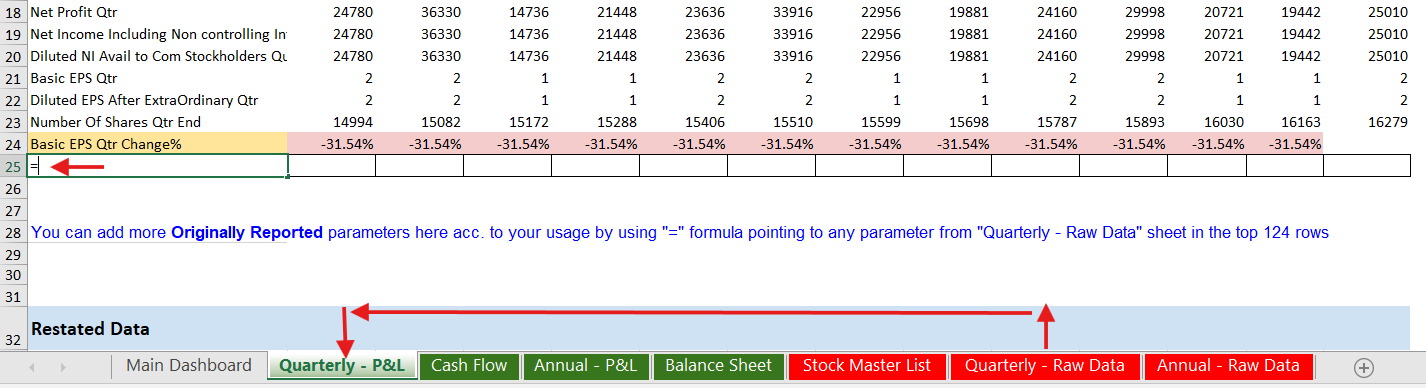1426x388 pixels.
Task: Select row header 22
Action: (x=14, y=100)
